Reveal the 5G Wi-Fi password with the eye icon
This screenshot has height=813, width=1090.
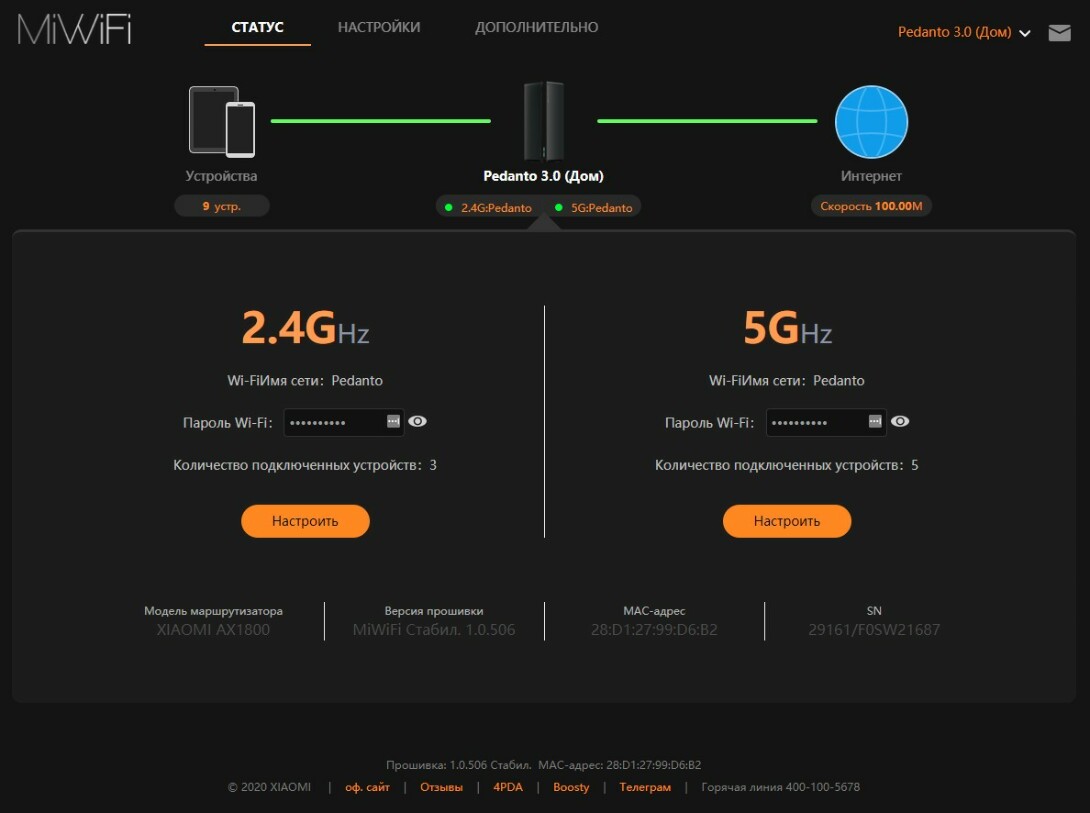click(900, 421)
